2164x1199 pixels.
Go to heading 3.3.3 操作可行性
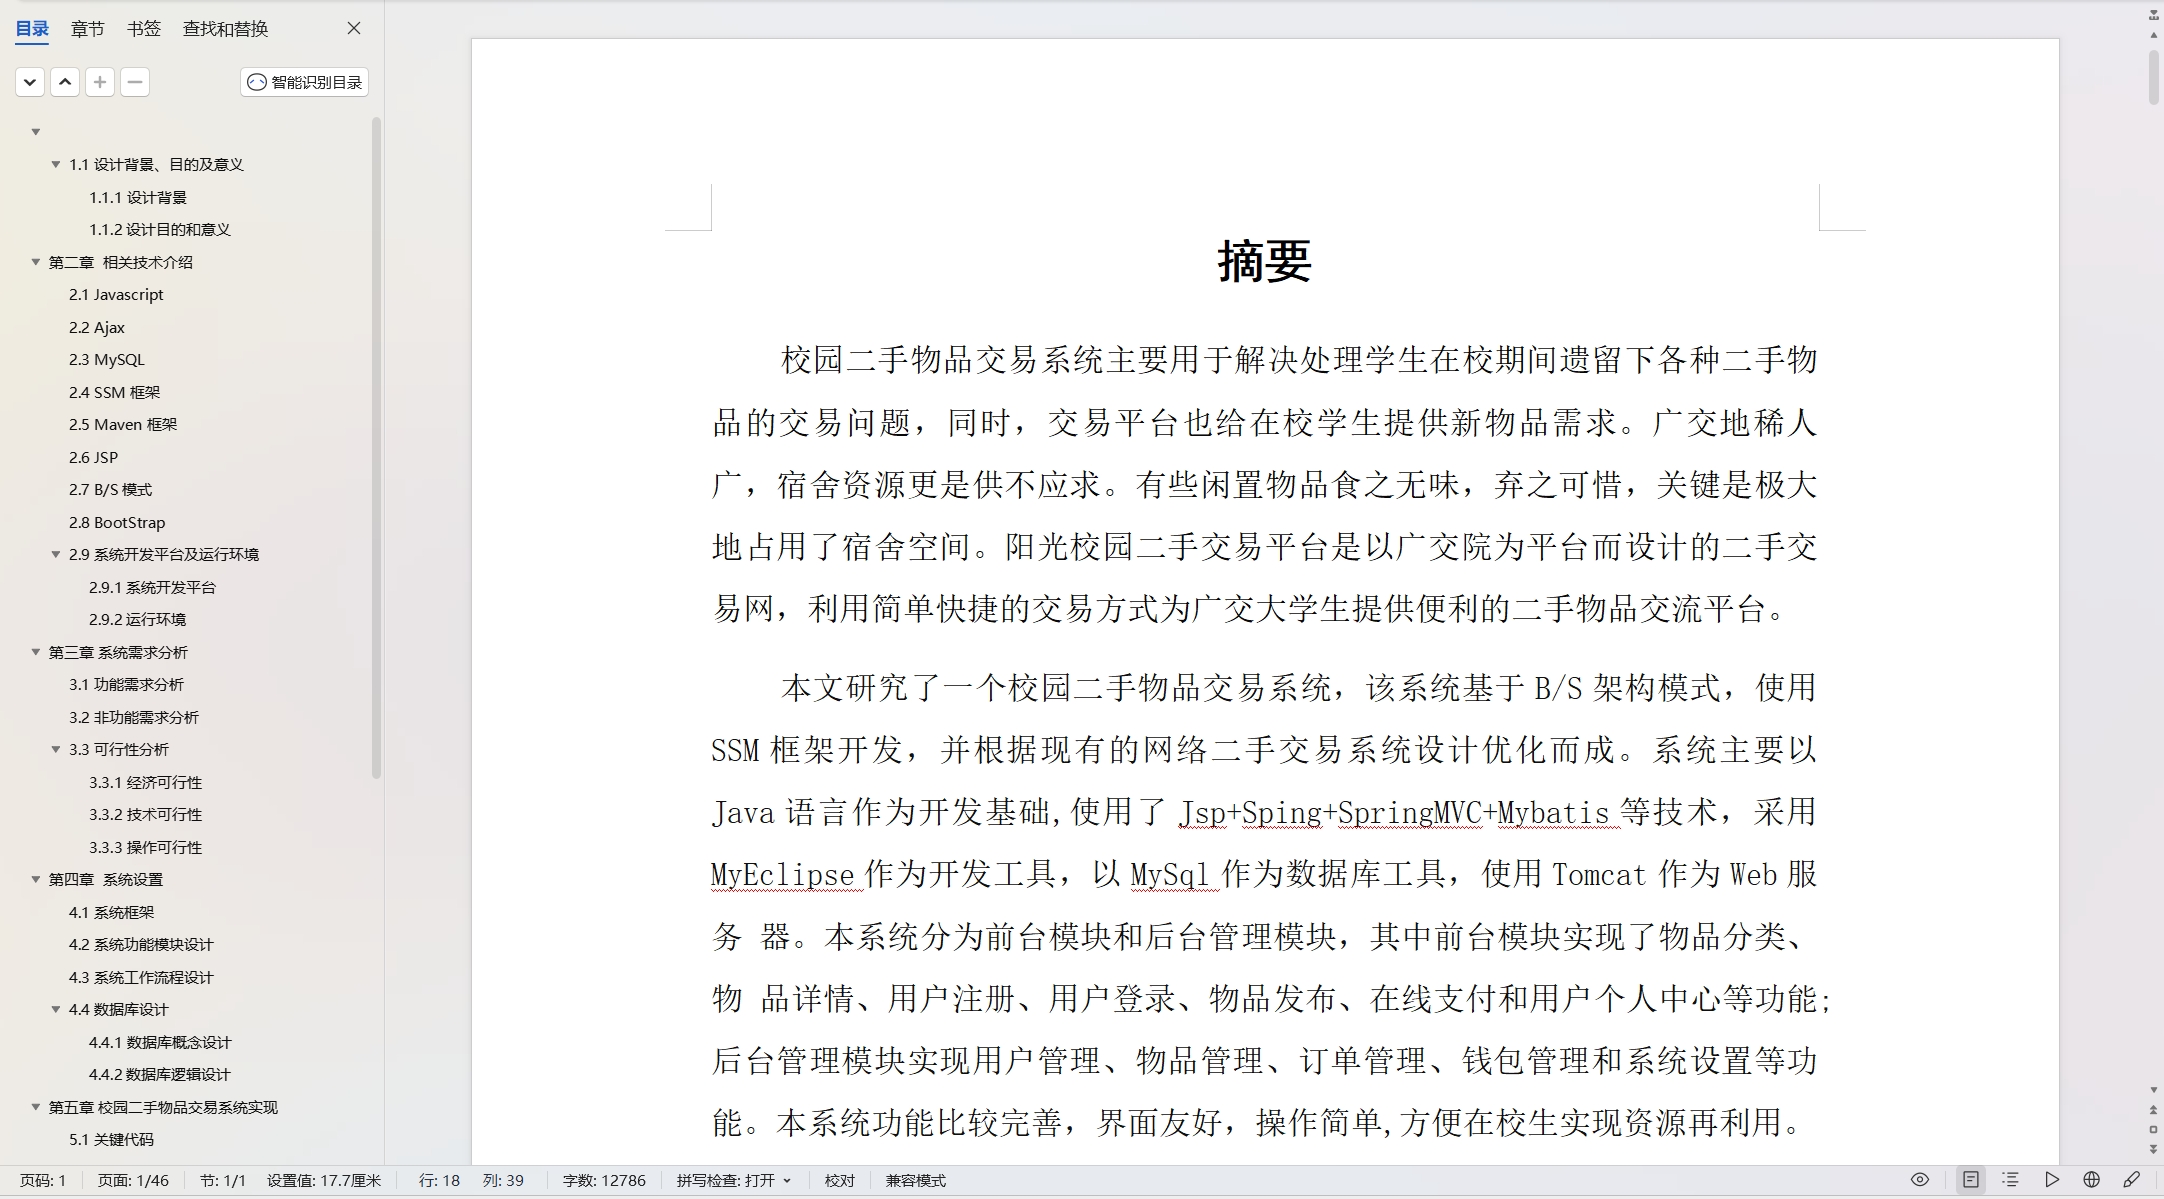pyautogui.click(x=145, y=847)
